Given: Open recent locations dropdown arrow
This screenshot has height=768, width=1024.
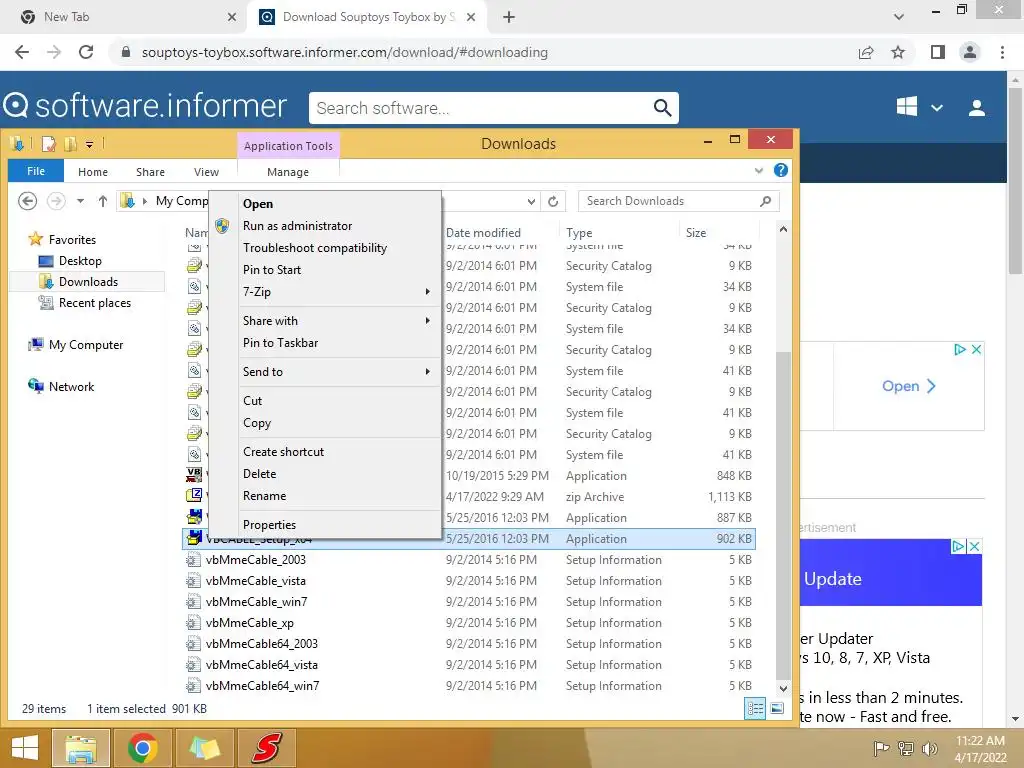Looking at the screenshot, I should [x=80, y=201].
